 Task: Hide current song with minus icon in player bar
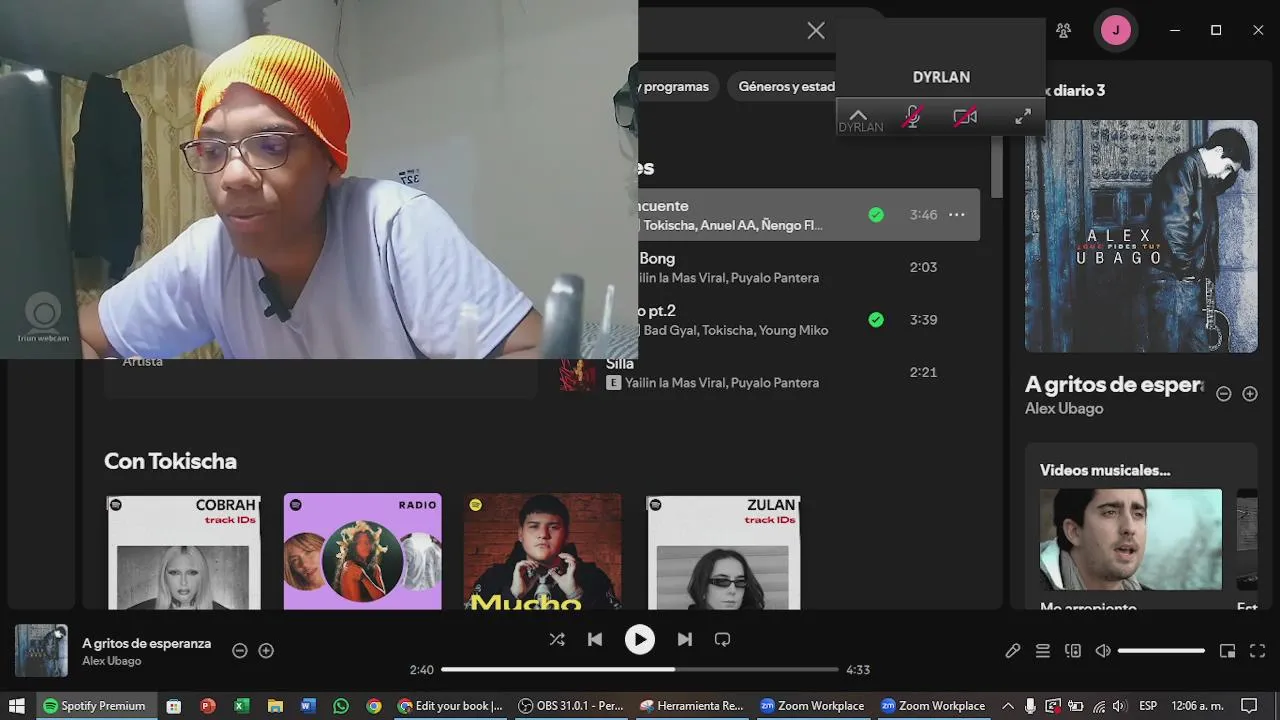click(x=240, y=650)
